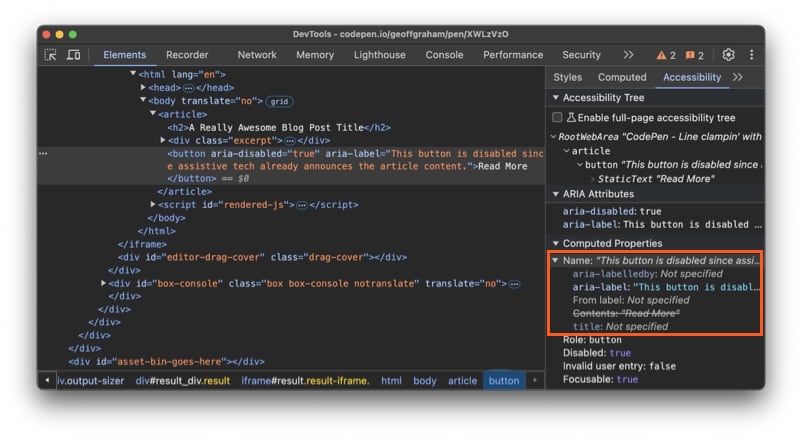Enable full-page accessibility tree checkbox

click(557, 117)
